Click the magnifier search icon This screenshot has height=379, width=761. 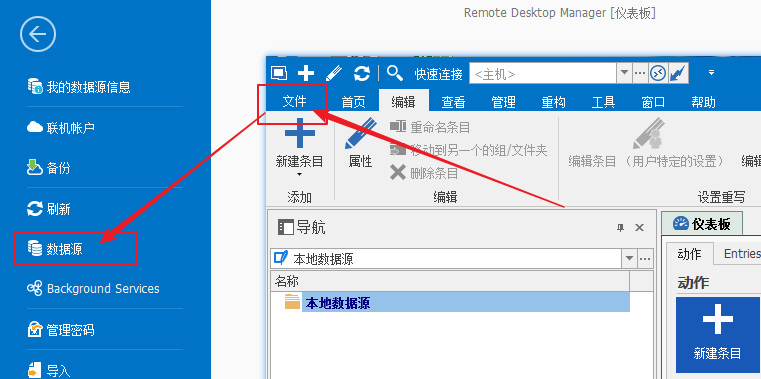coord(395,73)
